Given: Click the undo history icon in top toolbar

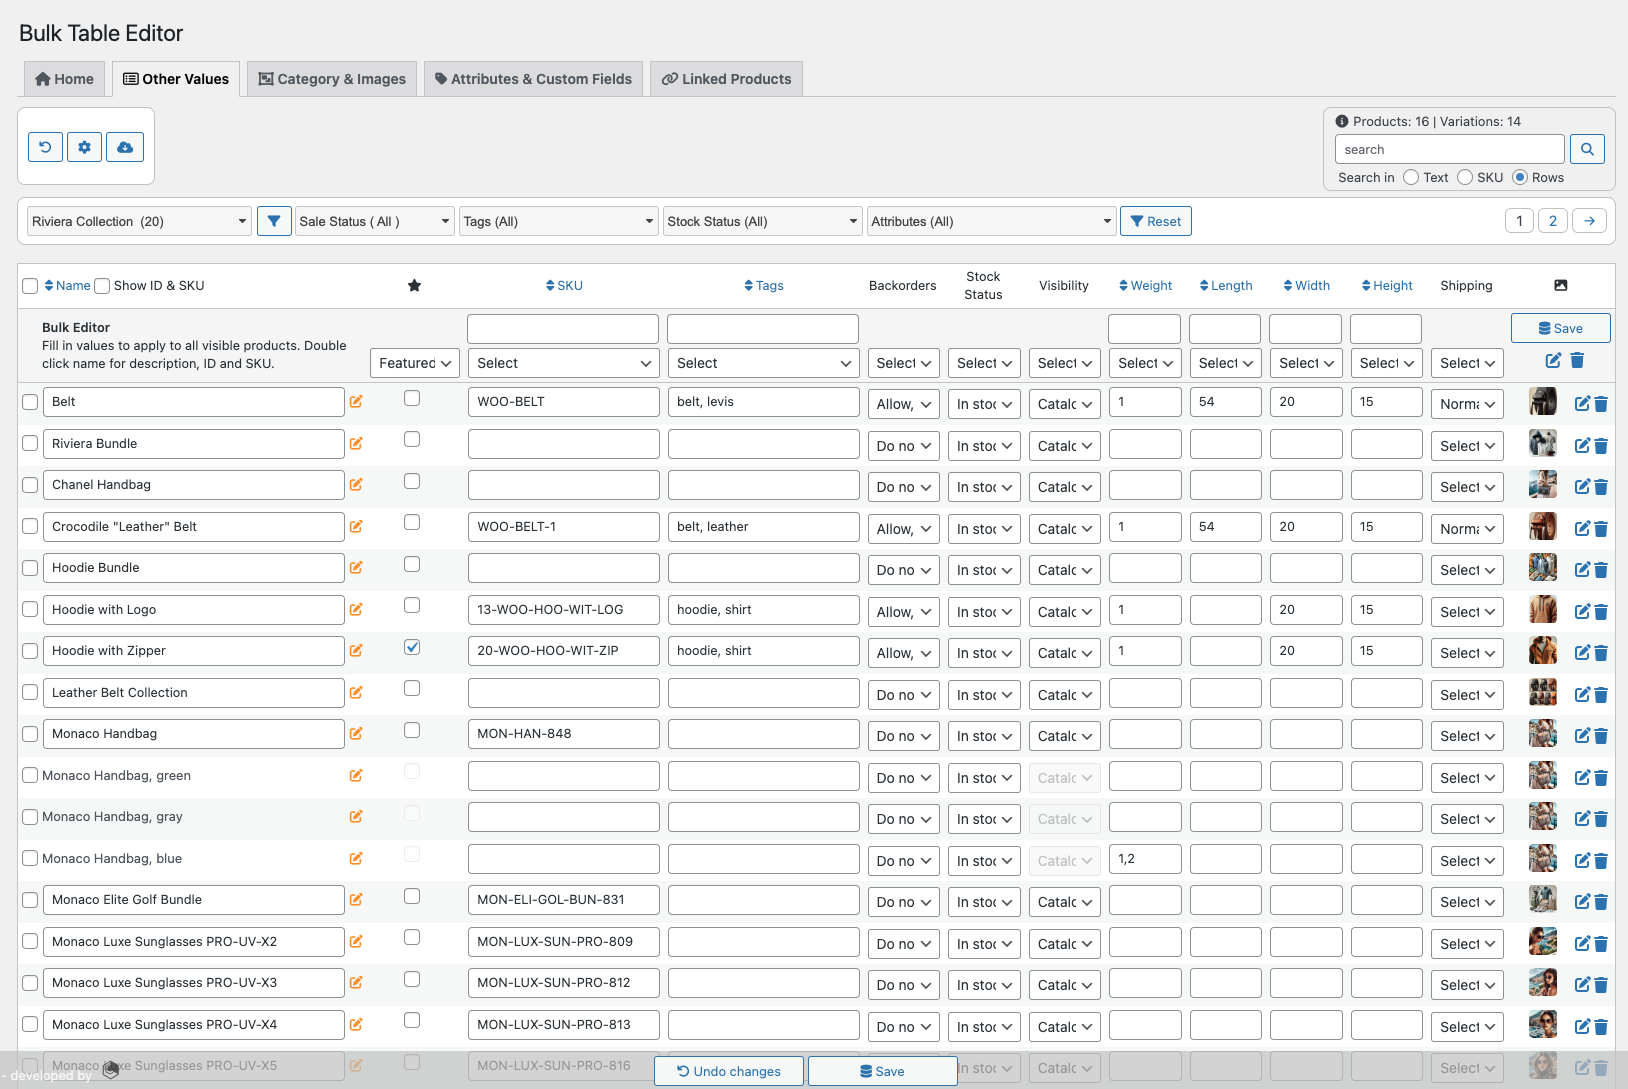Looking at the screenshot, I should (45, 146).
